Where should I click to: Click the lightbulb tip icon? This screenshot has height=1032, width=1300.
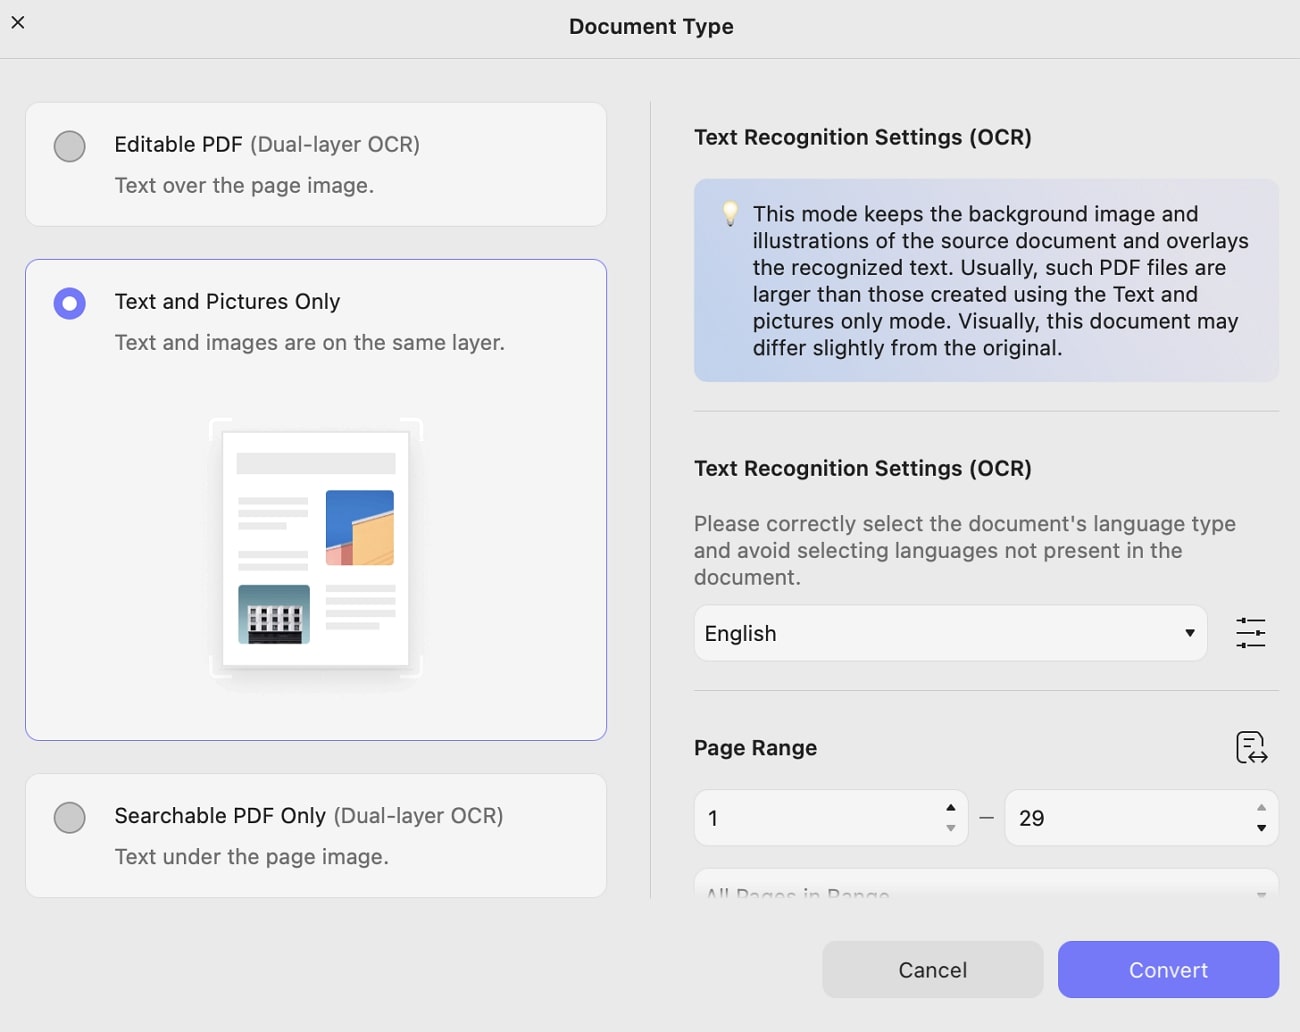pos(731,213)
